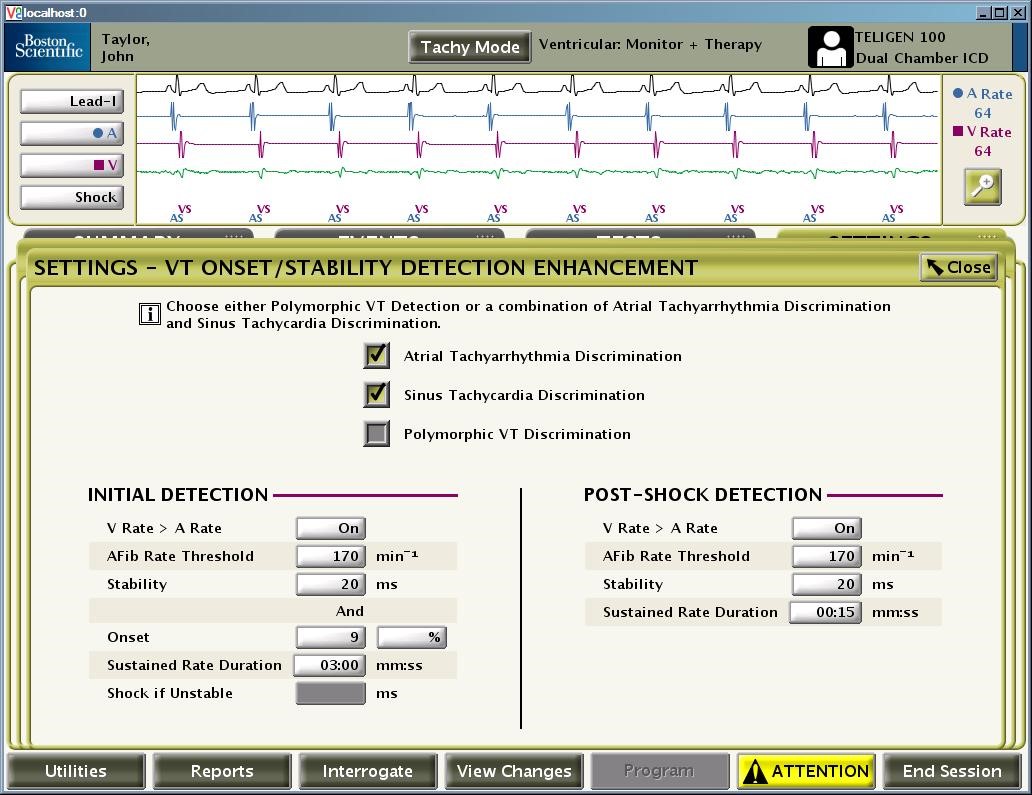Toggle the atrial A channel trace button
The width and height of the screenshot is (1032, 795).
(x=71, y=133)
